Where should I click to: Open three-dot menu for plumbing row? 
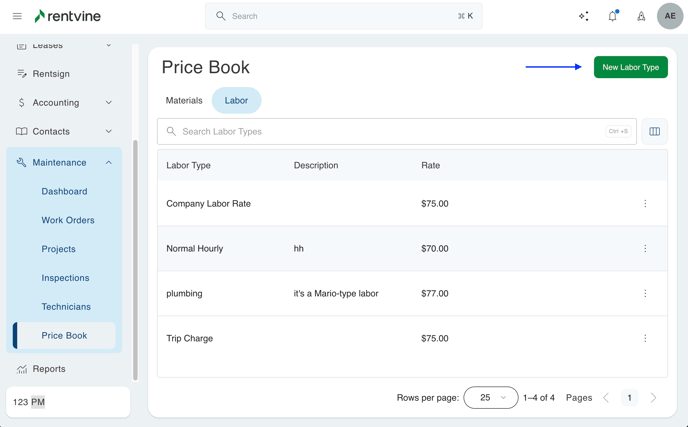(x=645, y=294)
